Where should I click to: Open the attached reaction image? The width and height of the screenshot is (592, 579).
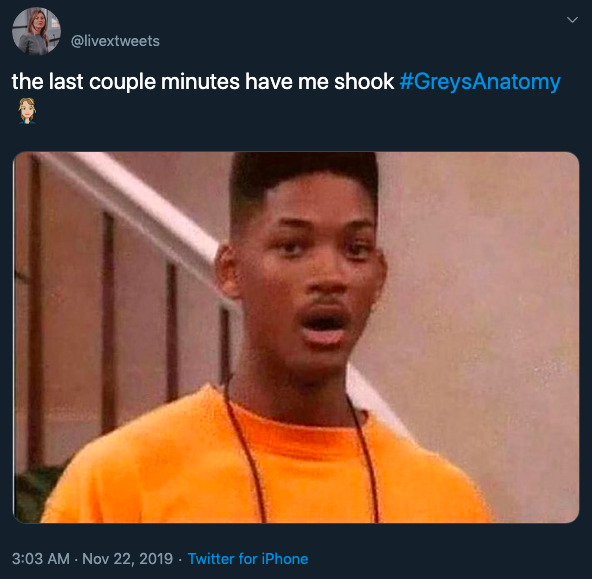(x=296, y=337)
